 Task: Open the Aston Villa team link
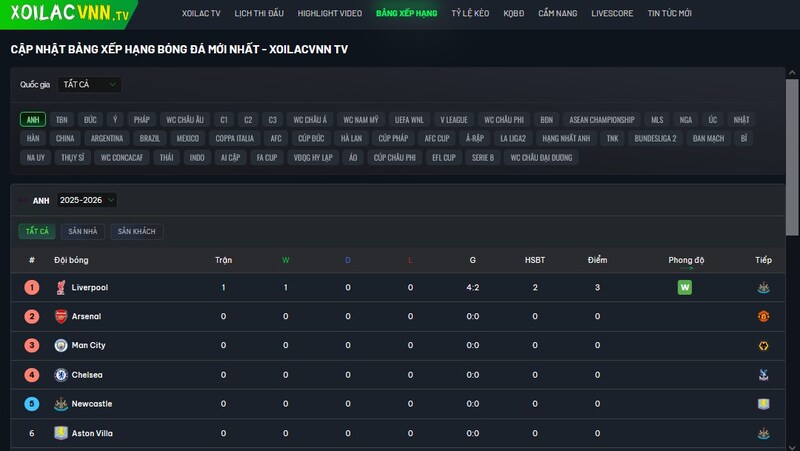pos(92,433)
